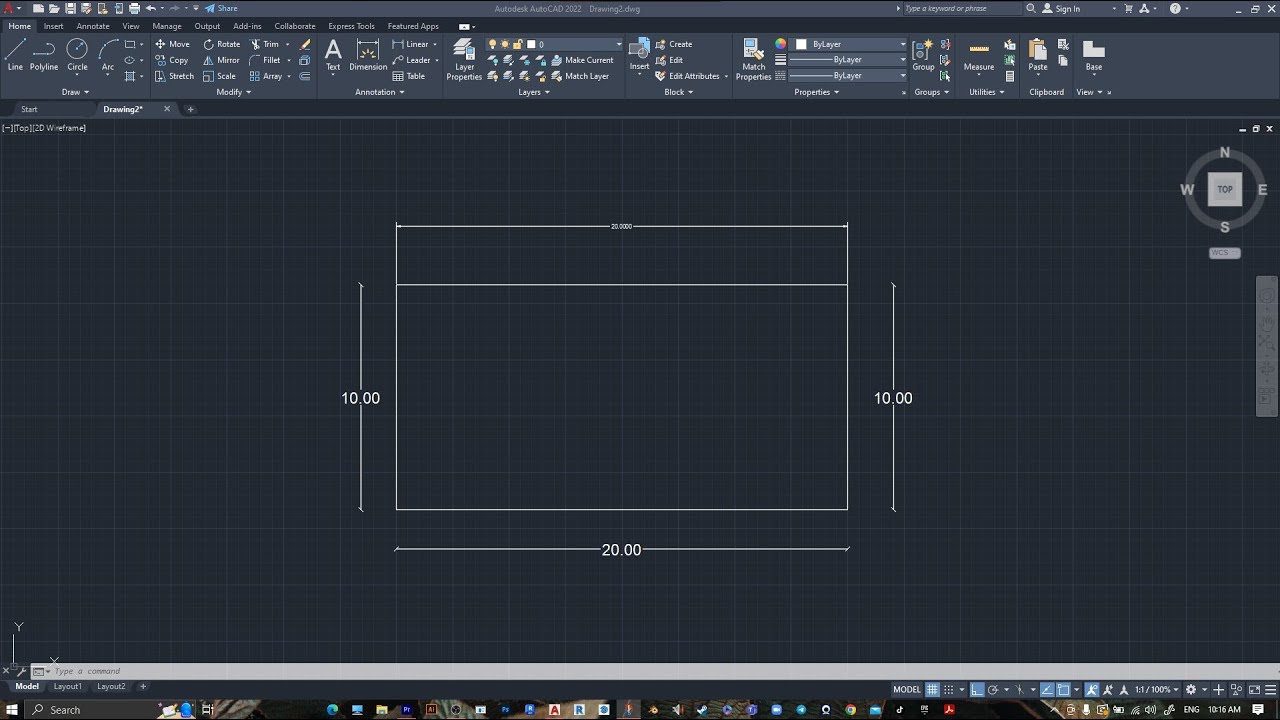Open the Layer Properties manager

[x=464, y=57]
